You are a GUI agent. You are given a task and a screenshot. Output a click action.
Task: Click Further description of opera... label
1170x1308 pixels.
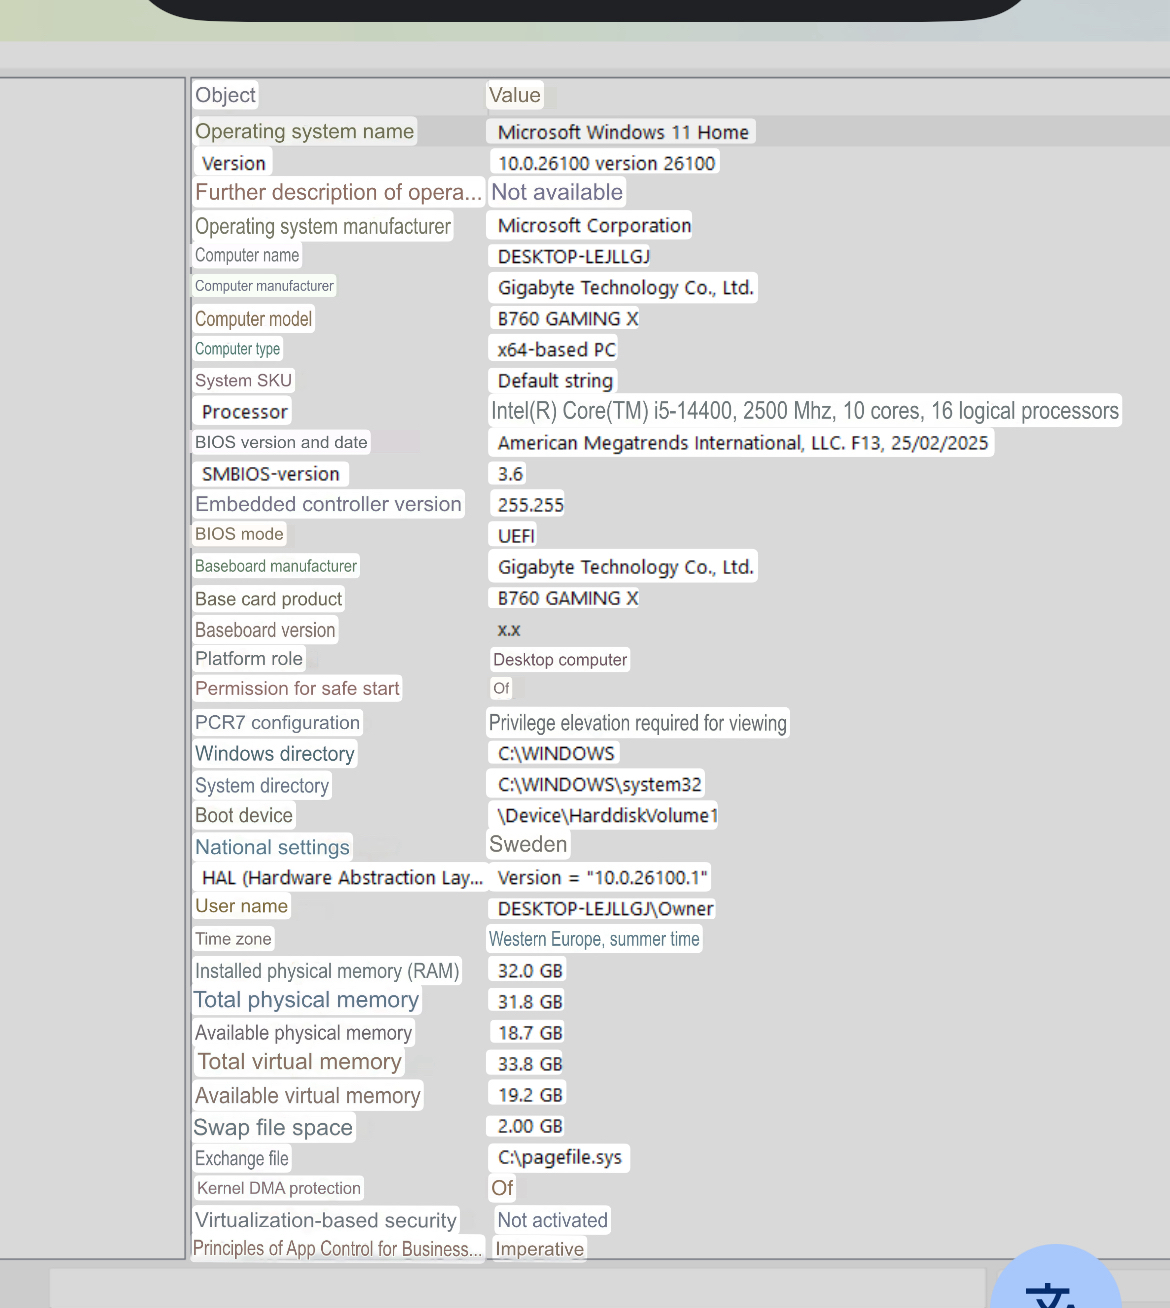(x=338, y=192)
